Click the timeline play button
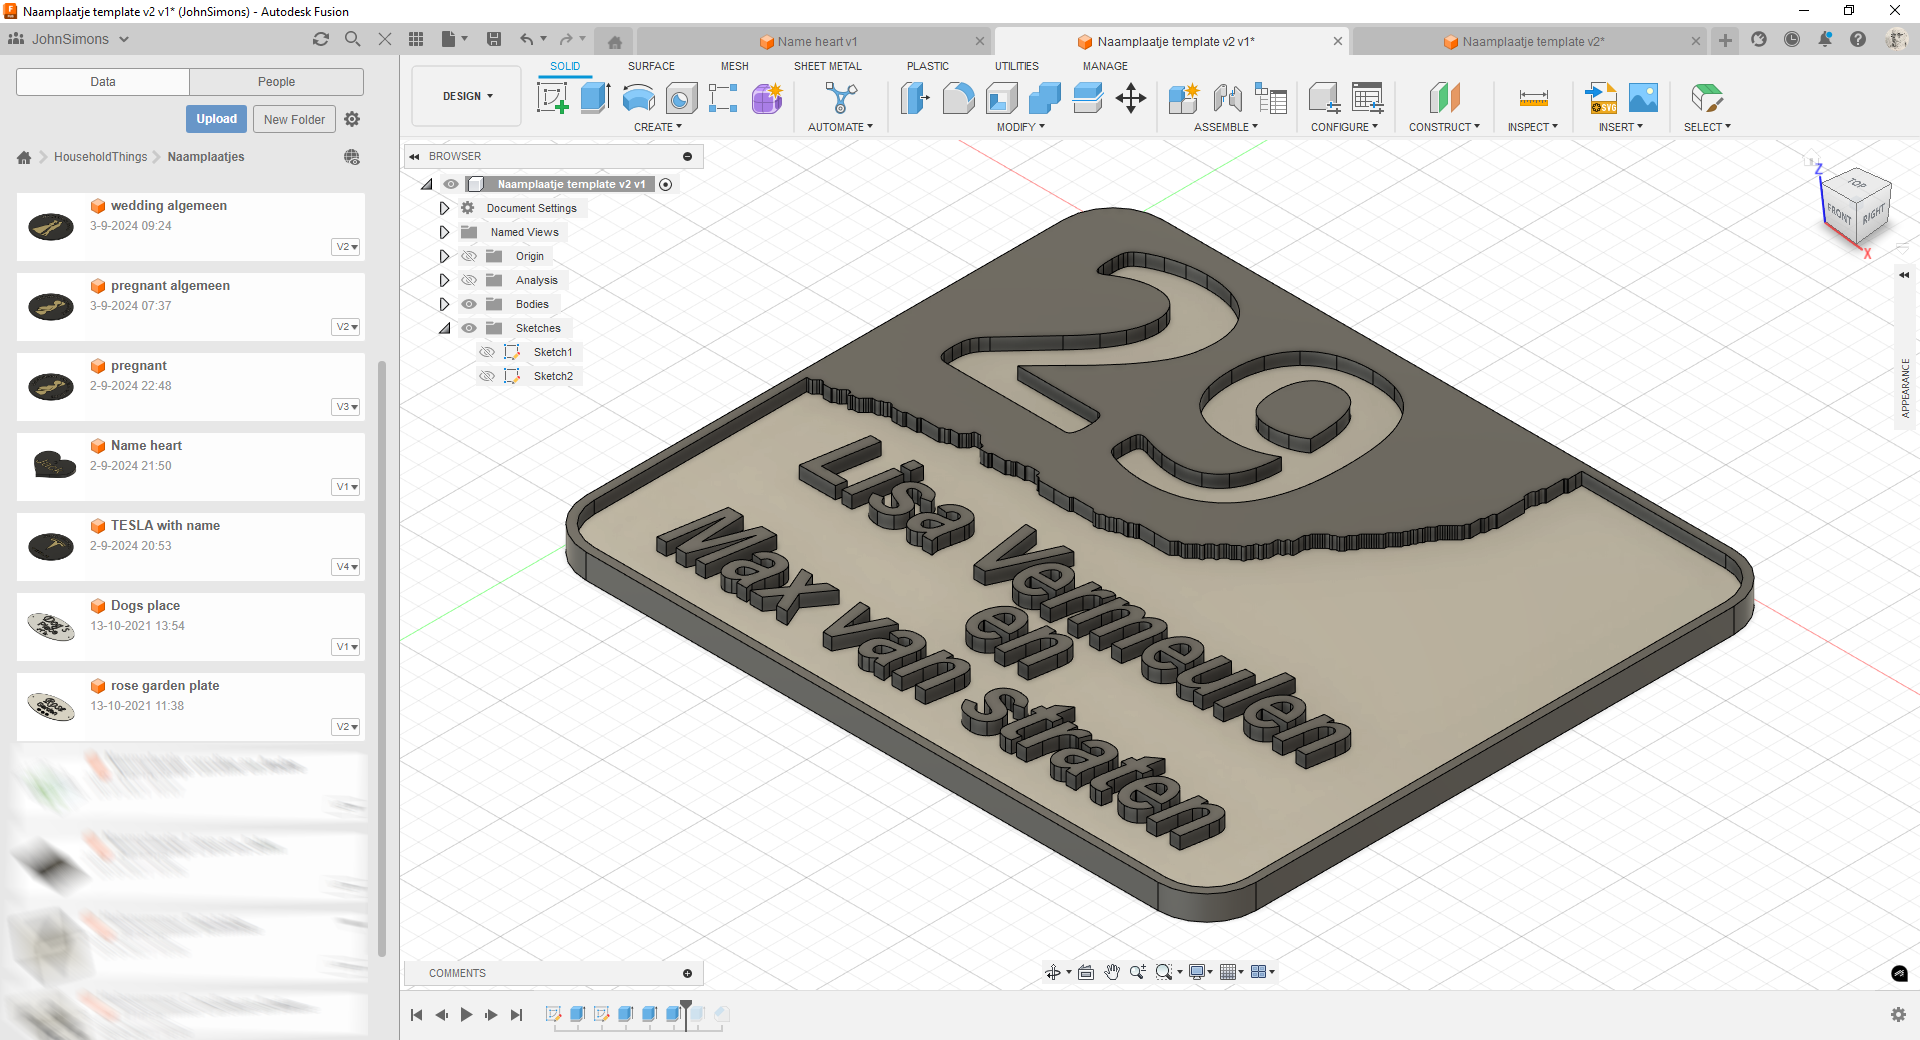This screenshot has width=1920, height=1040. point(466,1015)
